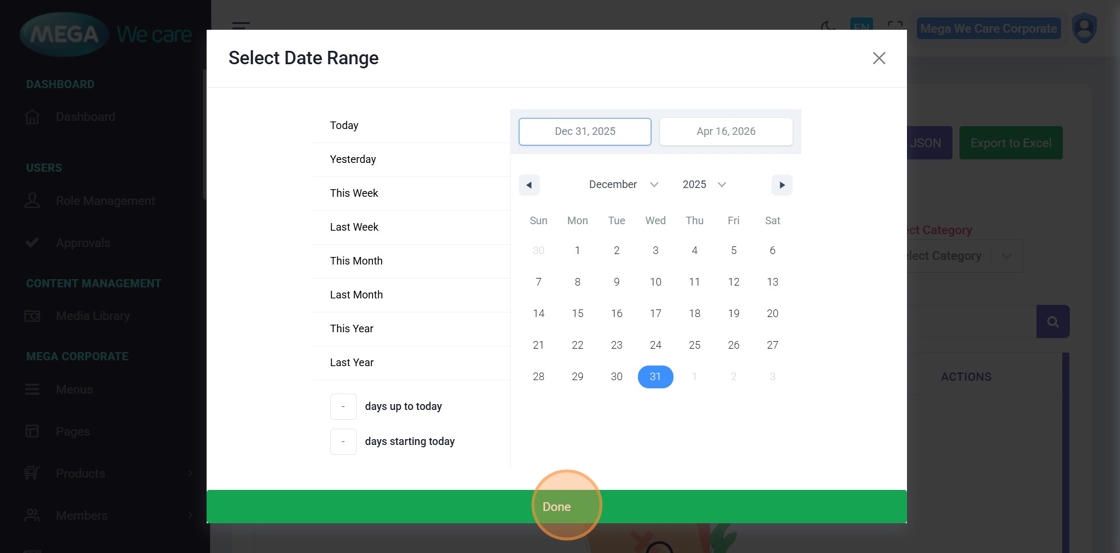Click the end date field Apr 16, 2026

[x=726, y=132]
